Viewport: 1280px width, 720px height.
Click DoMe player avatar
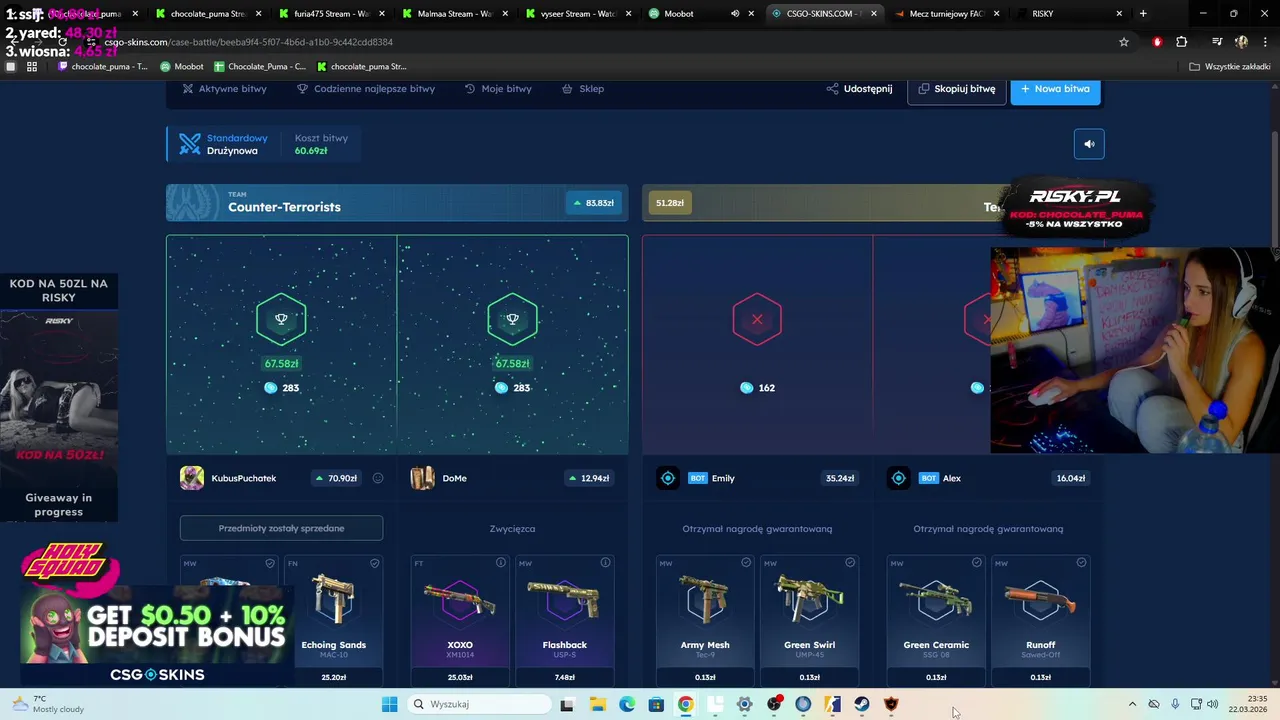click(423, 478)
